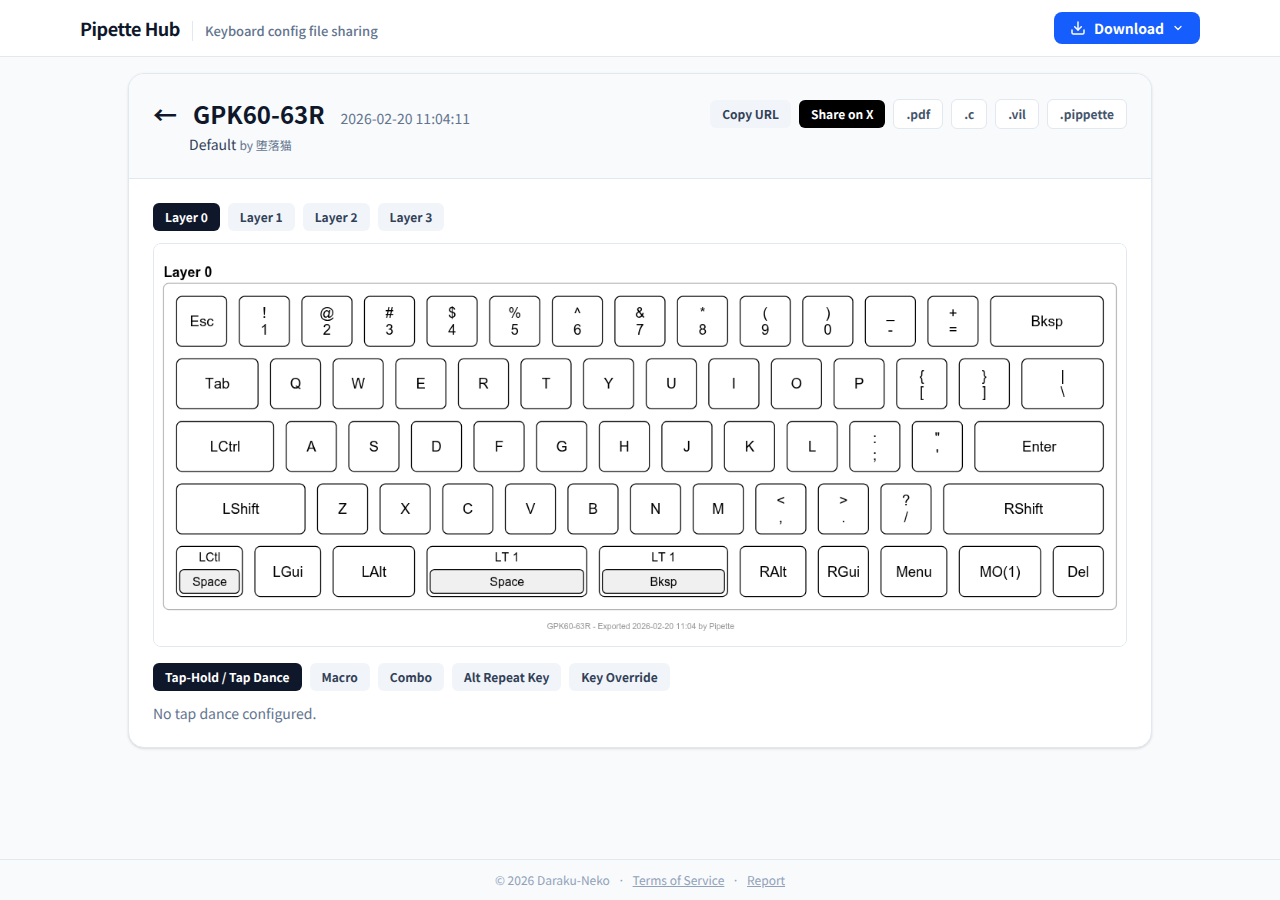Export the layout as .pdf
1280x900 pixels.
pos(917,114)
